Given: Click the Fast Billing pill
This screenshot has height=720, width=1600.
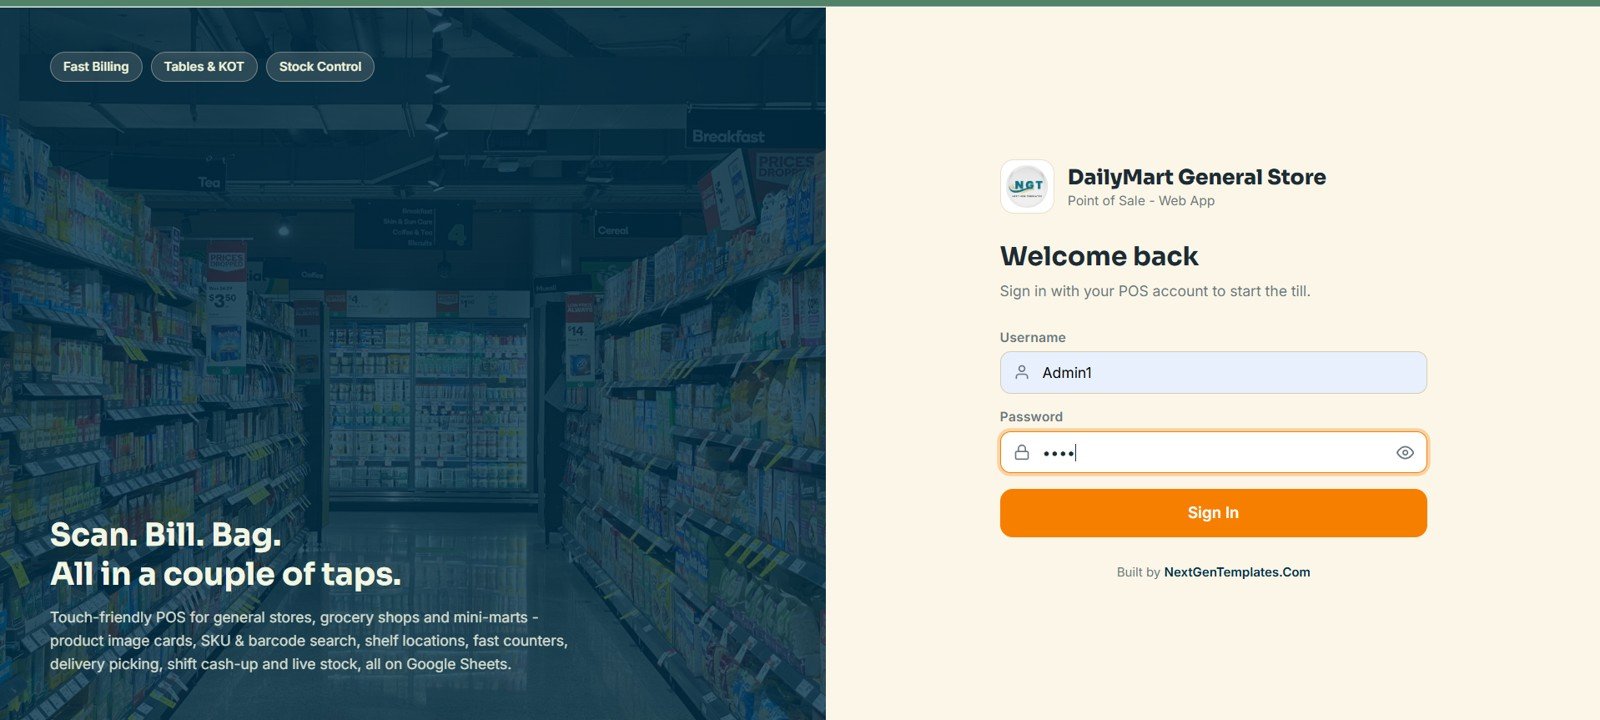Looking at the screenshot, I should (x=96, y=67).
